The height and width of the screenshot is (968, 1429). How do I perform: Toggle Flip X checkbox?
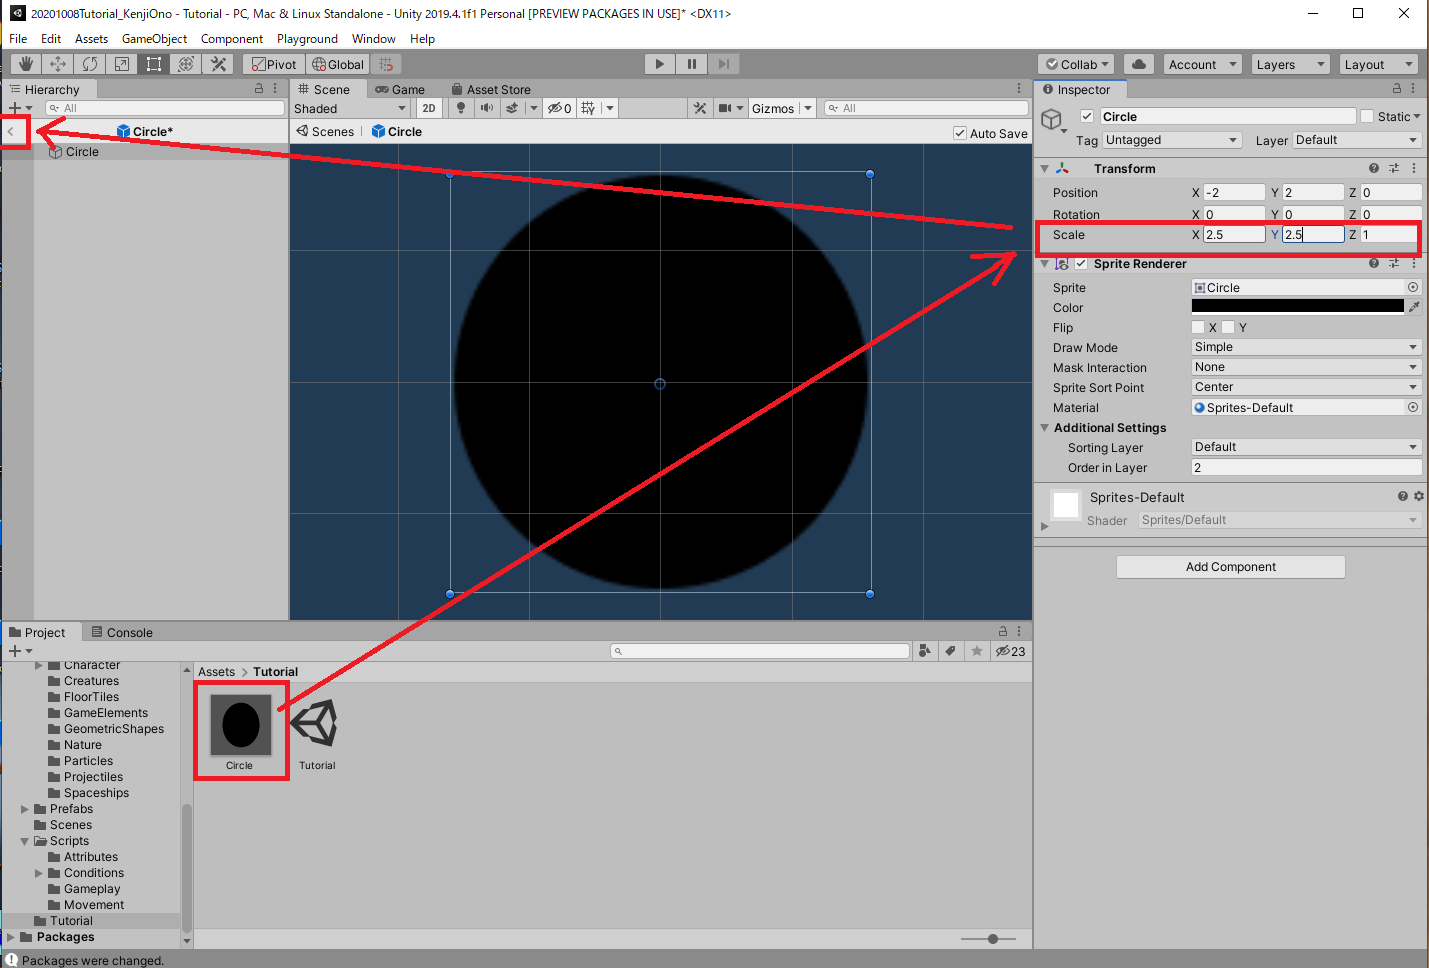1198,327
